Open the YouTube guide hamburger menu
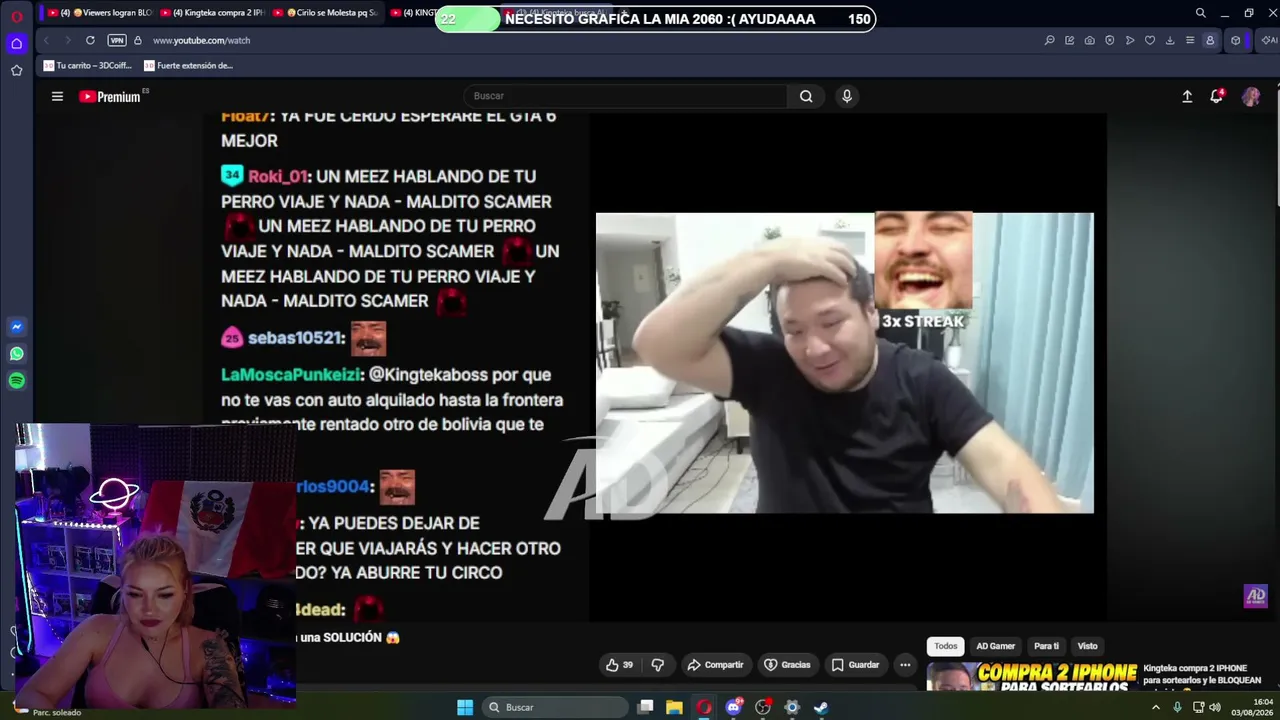This screenshot has height=720, width=1280. pos(57,96)
